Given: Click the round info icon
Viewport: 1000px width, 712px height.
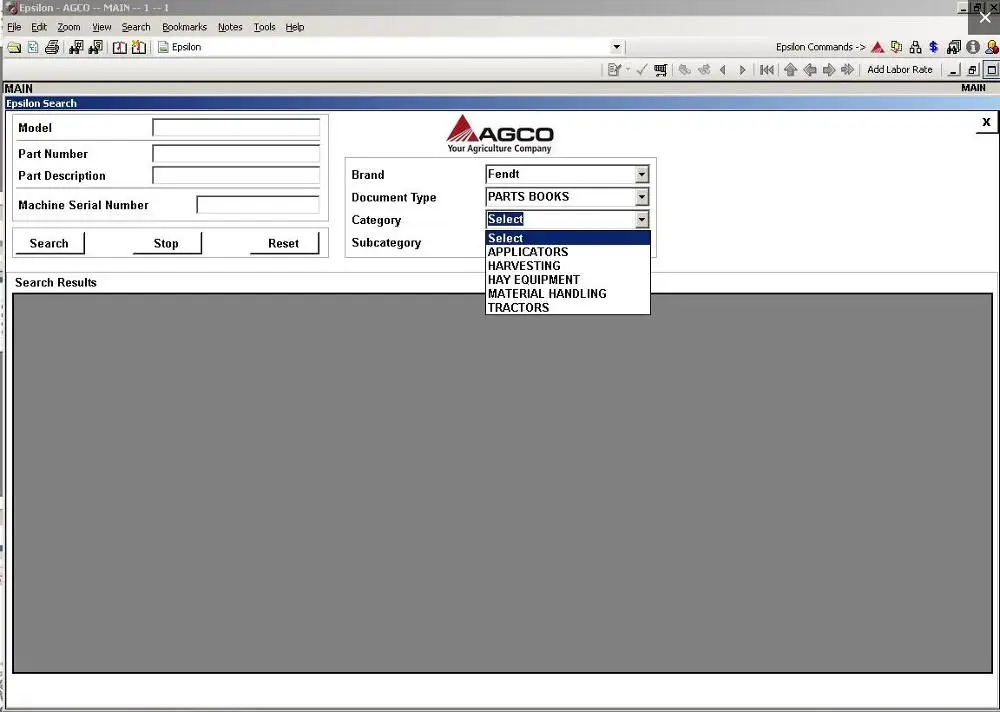Looking at the screenshot, I should 973,47.
